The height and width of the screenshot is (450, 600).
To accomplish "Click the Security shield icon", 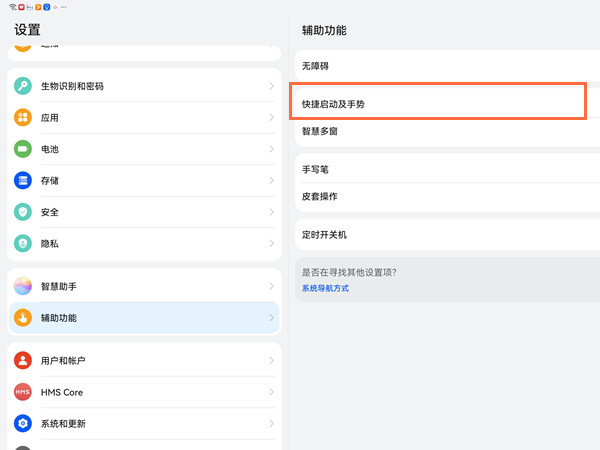I will (x=23, y=212).
